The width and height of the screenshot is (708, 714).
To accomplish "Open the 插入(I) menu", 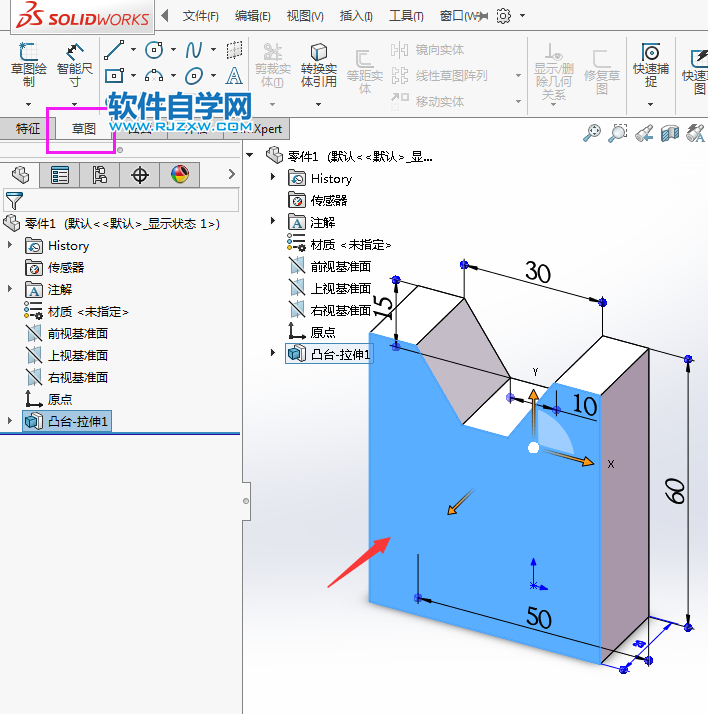I will pyautogui.click(x=356, y=16).
